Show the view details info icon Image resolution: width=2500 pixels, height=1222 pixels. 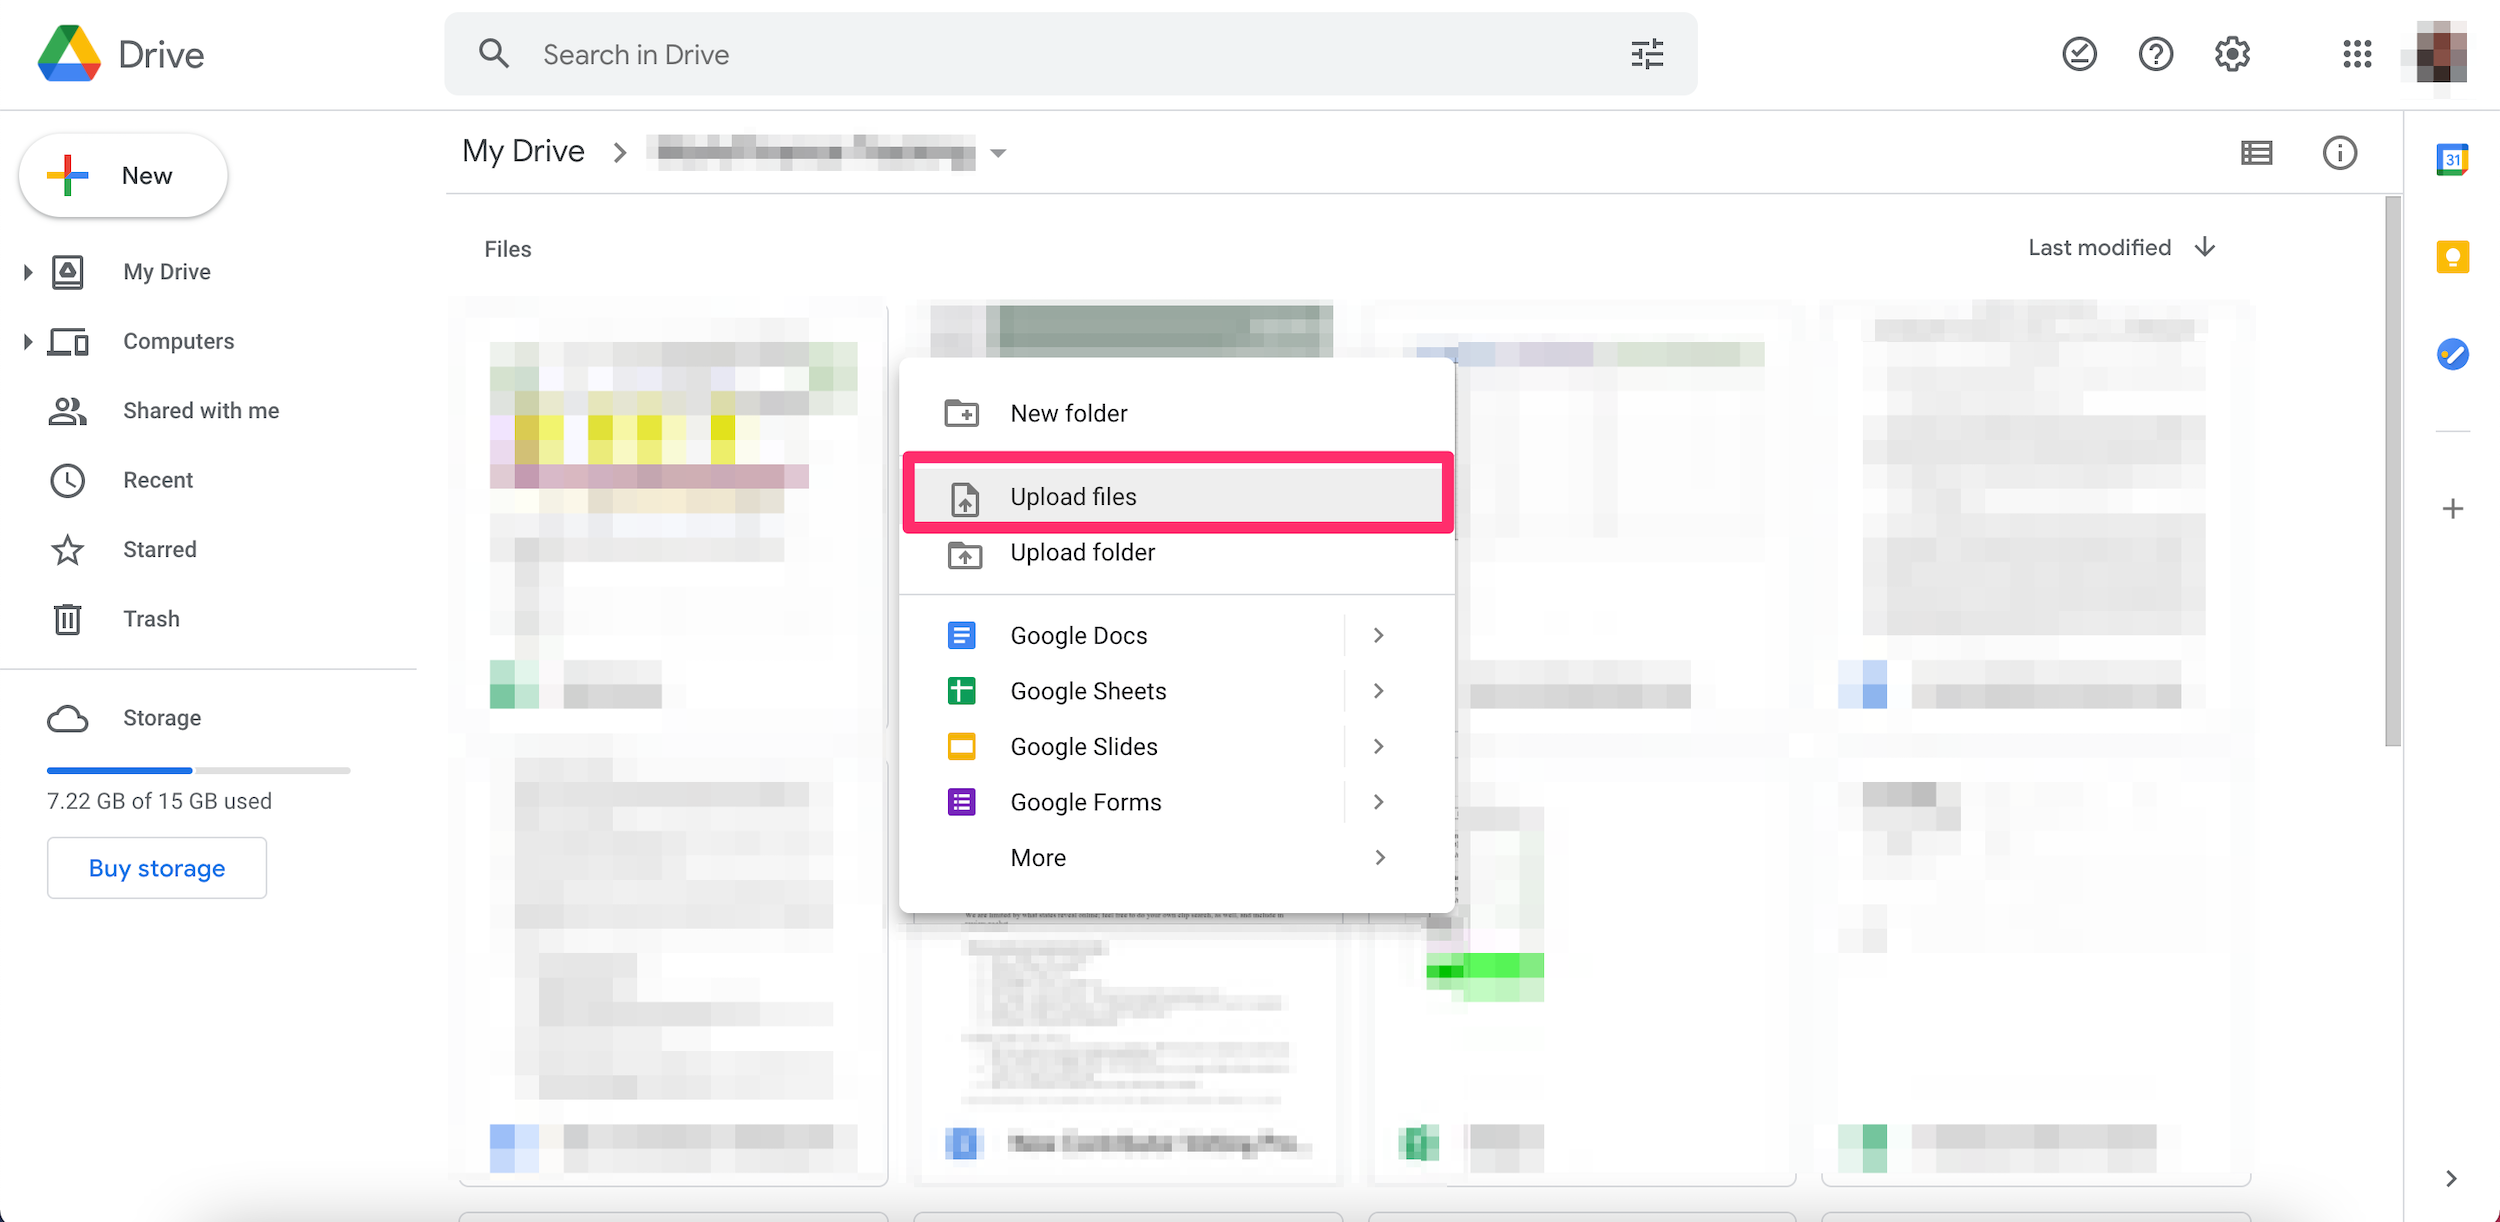(2339, 153)
